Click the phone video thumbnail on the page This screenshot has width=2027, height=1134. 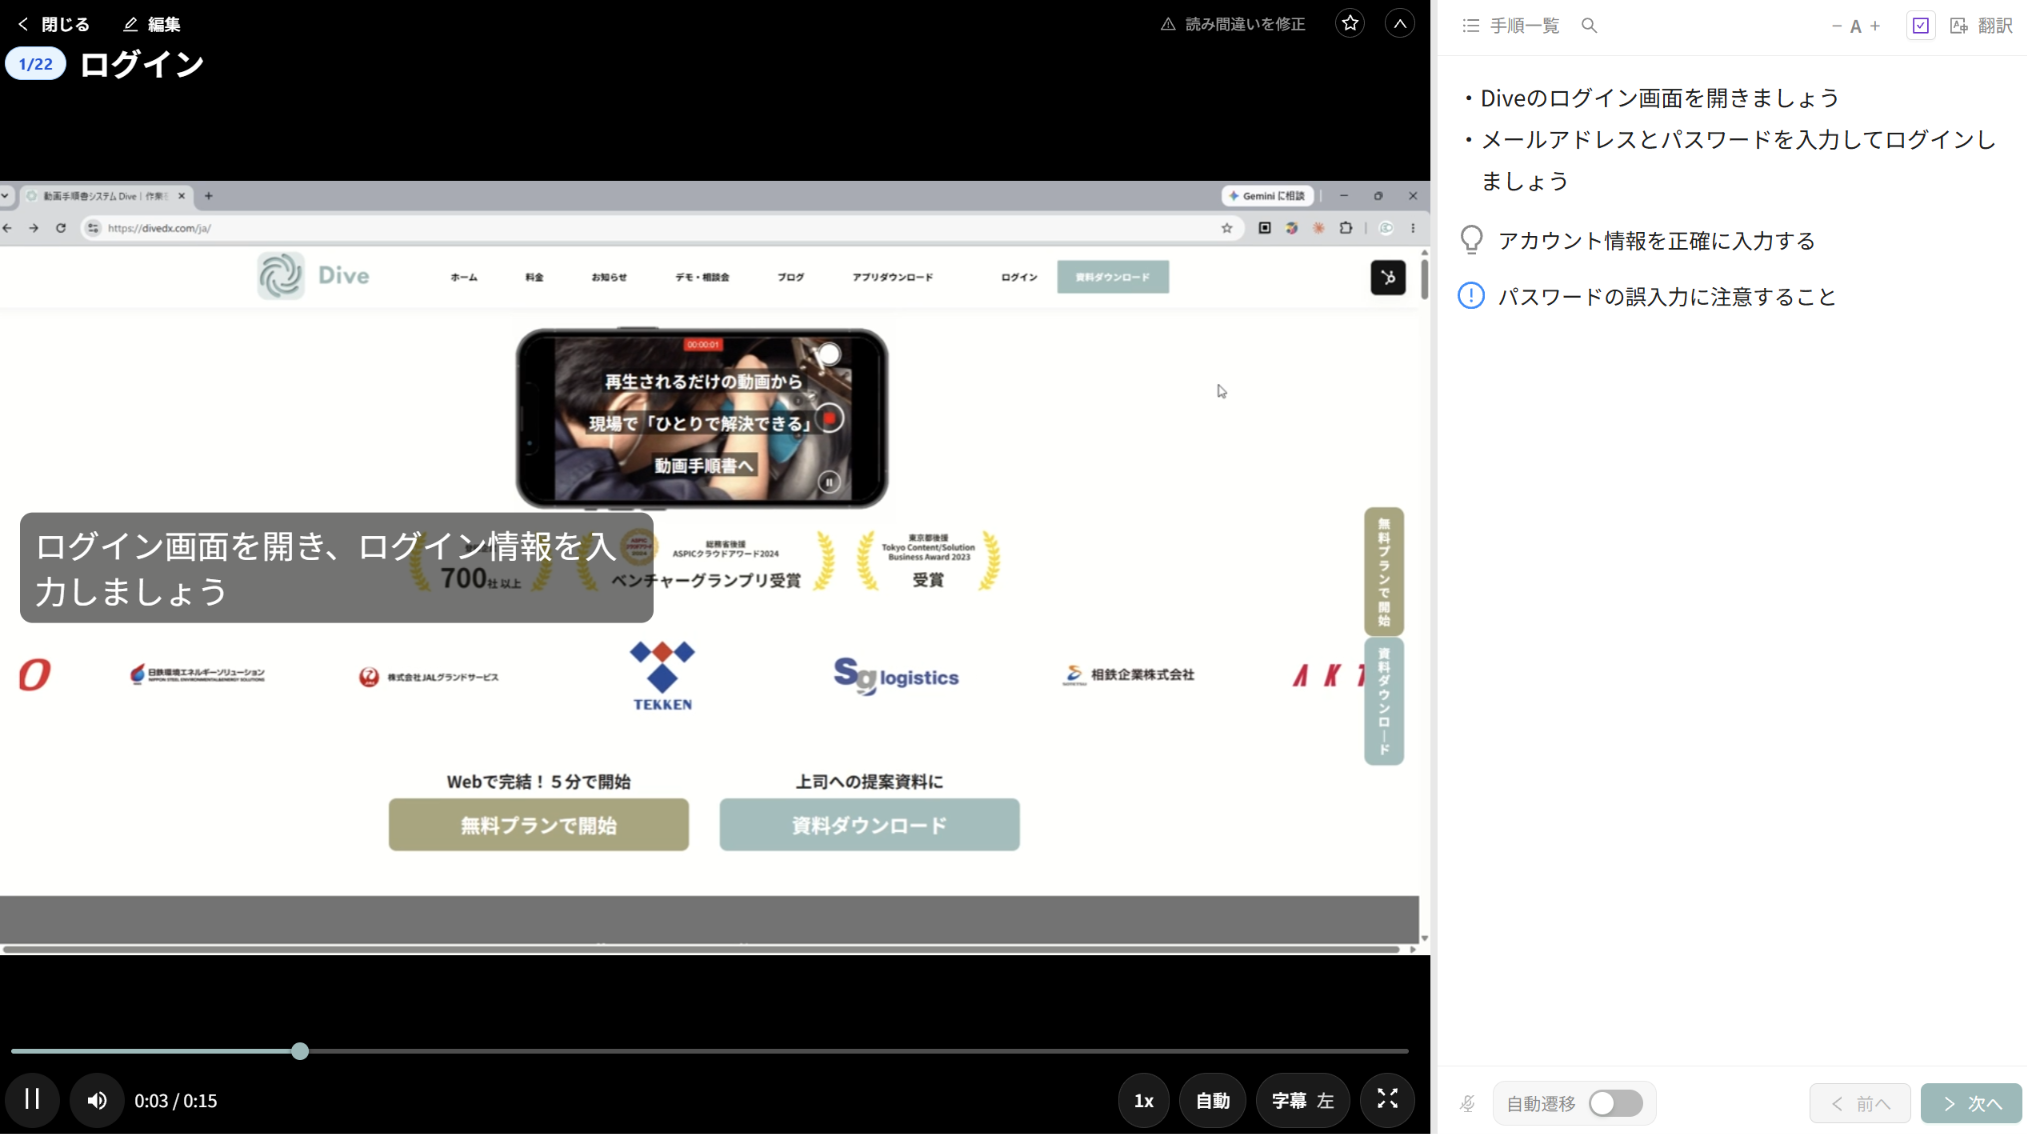click(x=702, y=418)
